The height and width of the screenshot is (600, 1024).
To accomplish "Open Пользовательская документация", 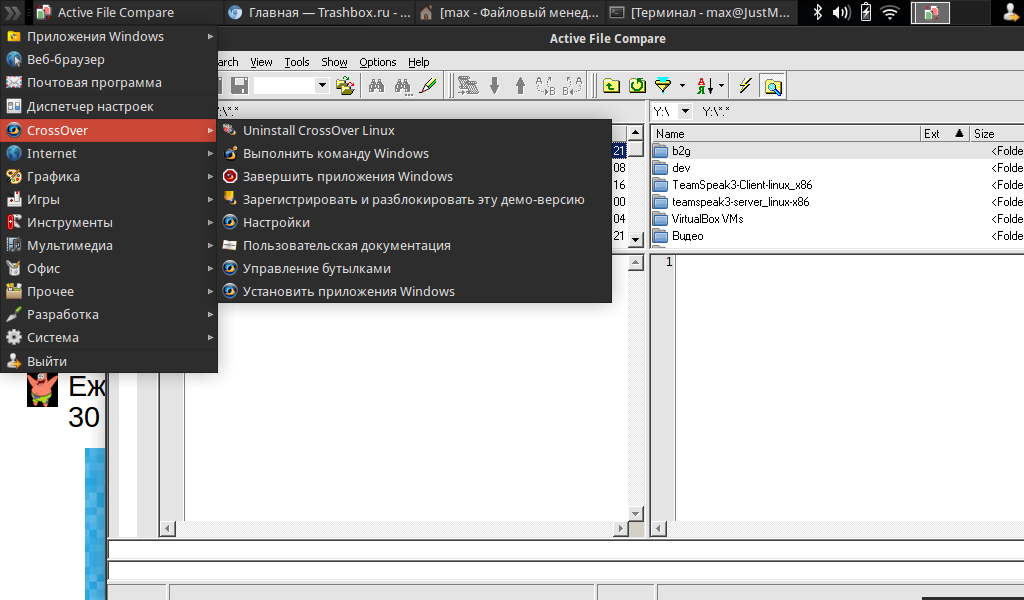I will [415, 245].
